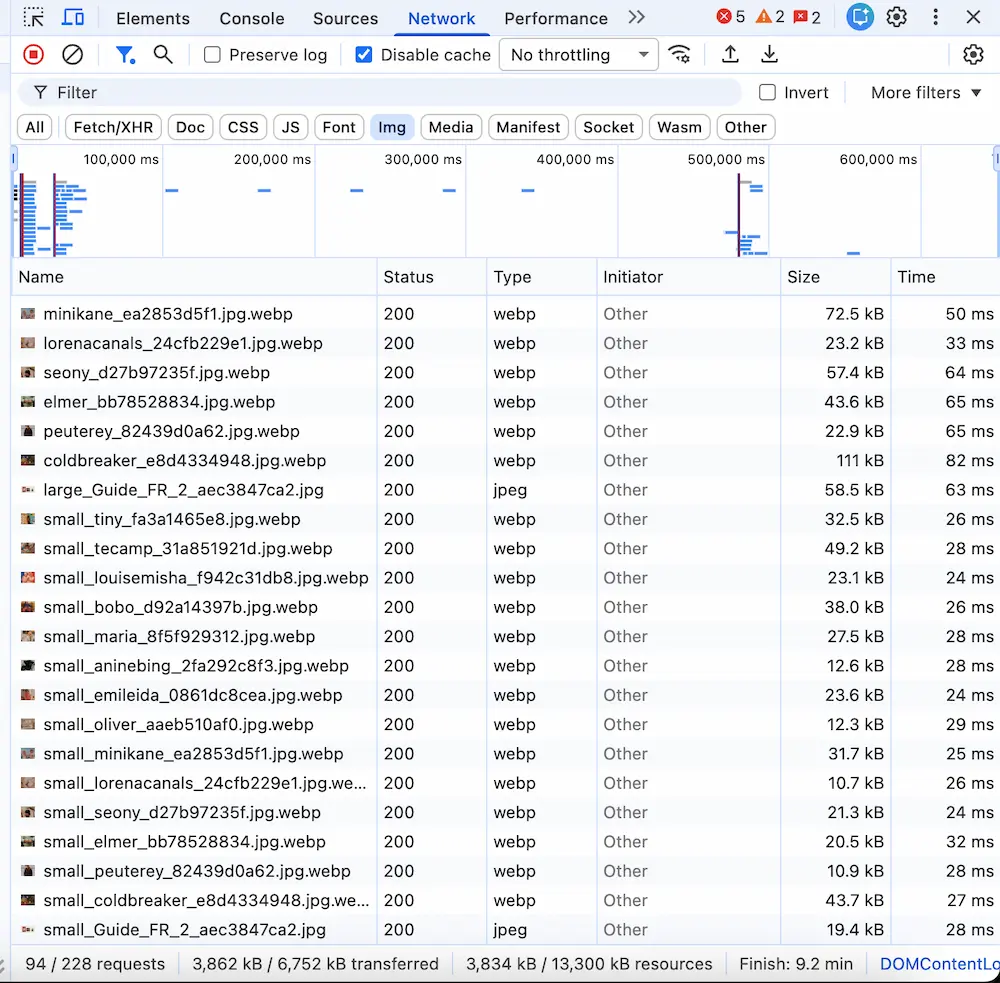Open Network panel settings gear

(973, 55)
